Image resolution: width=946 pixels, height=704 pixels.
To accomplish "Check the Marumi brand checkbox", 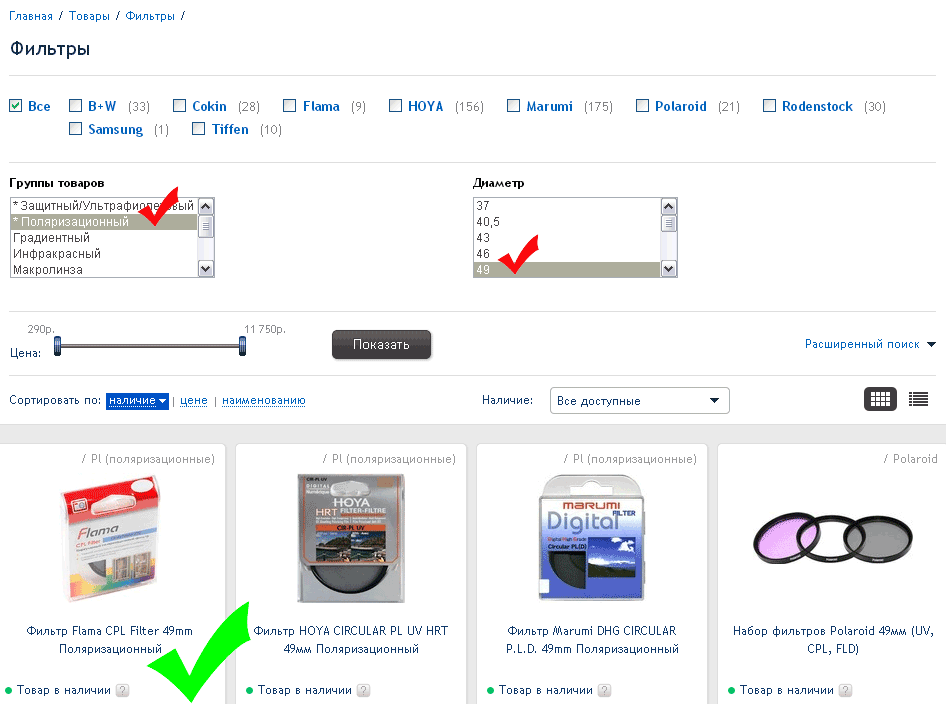I will click(x=513, y=106).
